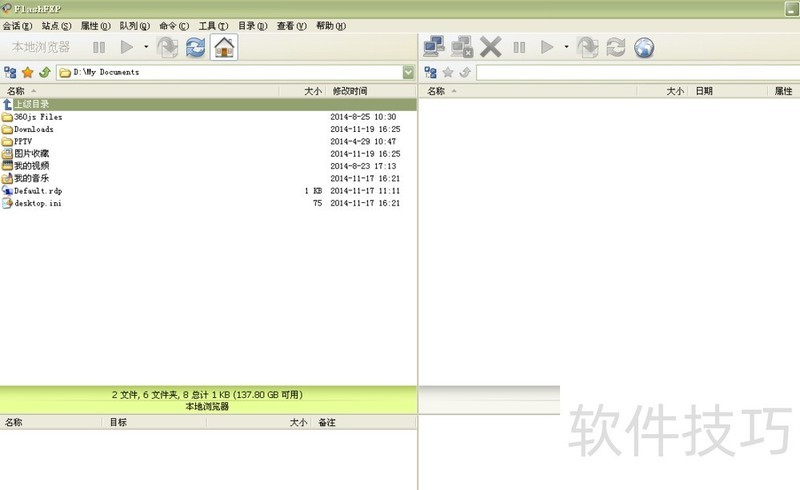Open the 属性 menu
This screenshot has width=800, height=490.
coord(95,26)
